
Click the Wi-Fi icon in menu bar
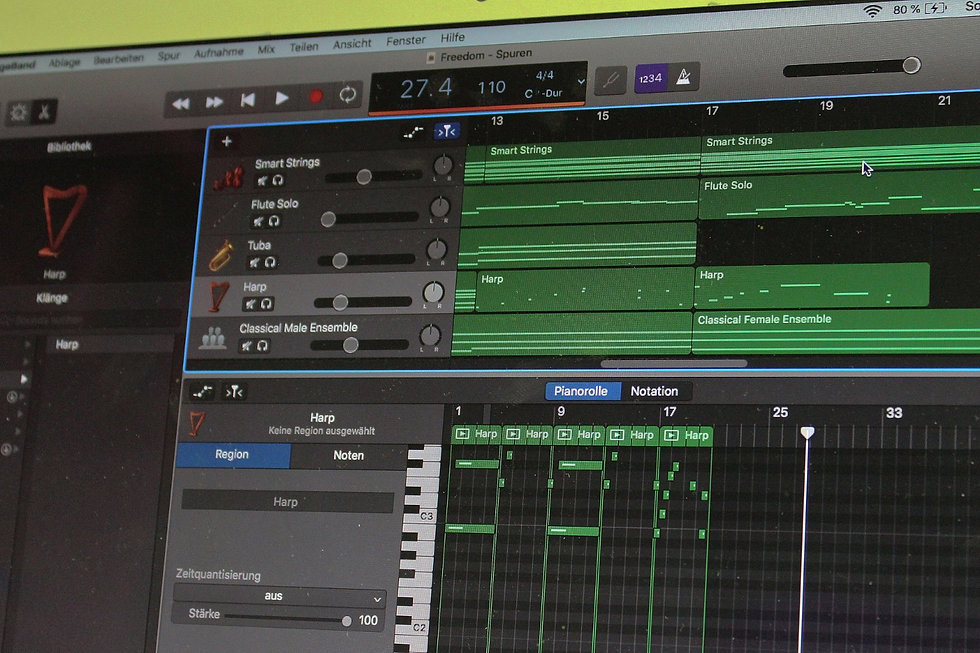[x=872, y=11]
